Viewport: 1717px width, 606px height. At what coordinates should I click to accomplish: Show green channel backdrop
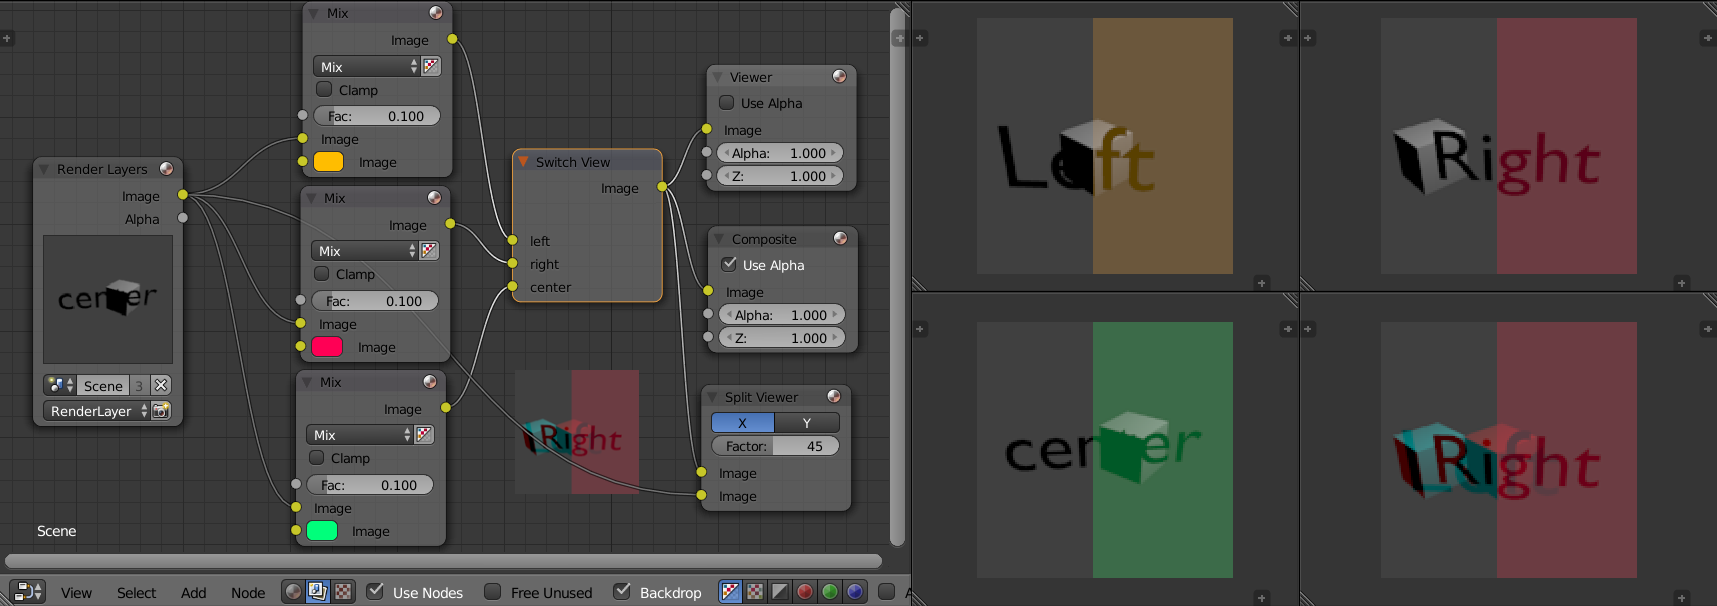(x=829, y=592)
